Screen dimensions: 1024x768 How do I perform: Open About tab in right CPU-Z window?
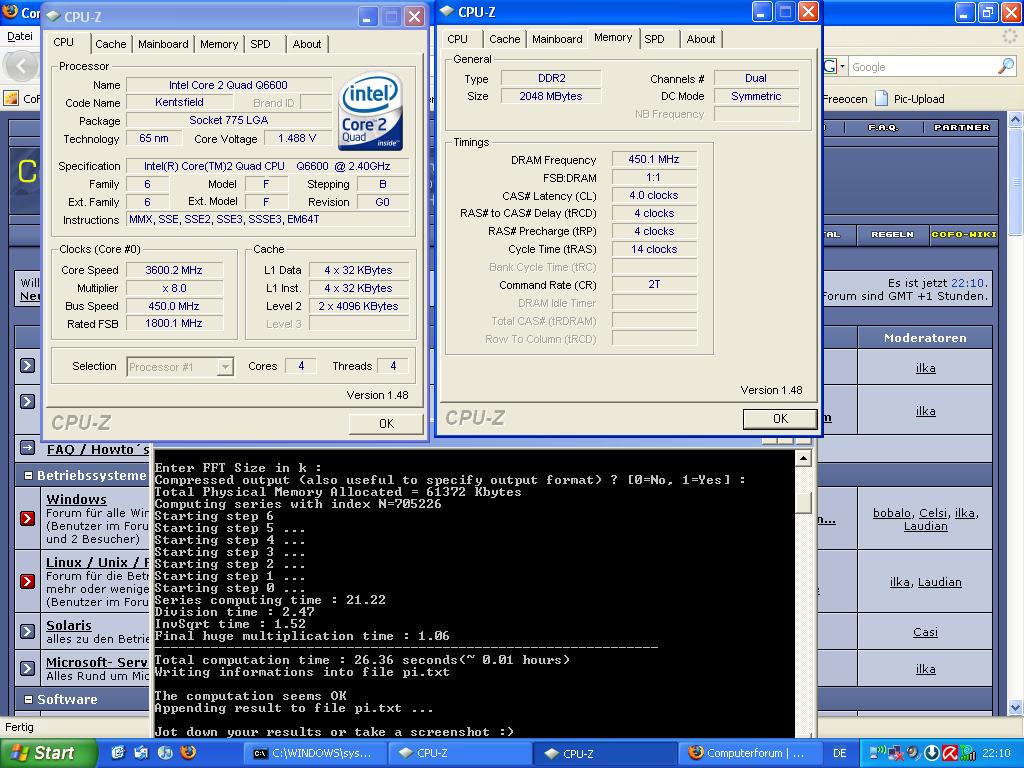tap(701, 39)
